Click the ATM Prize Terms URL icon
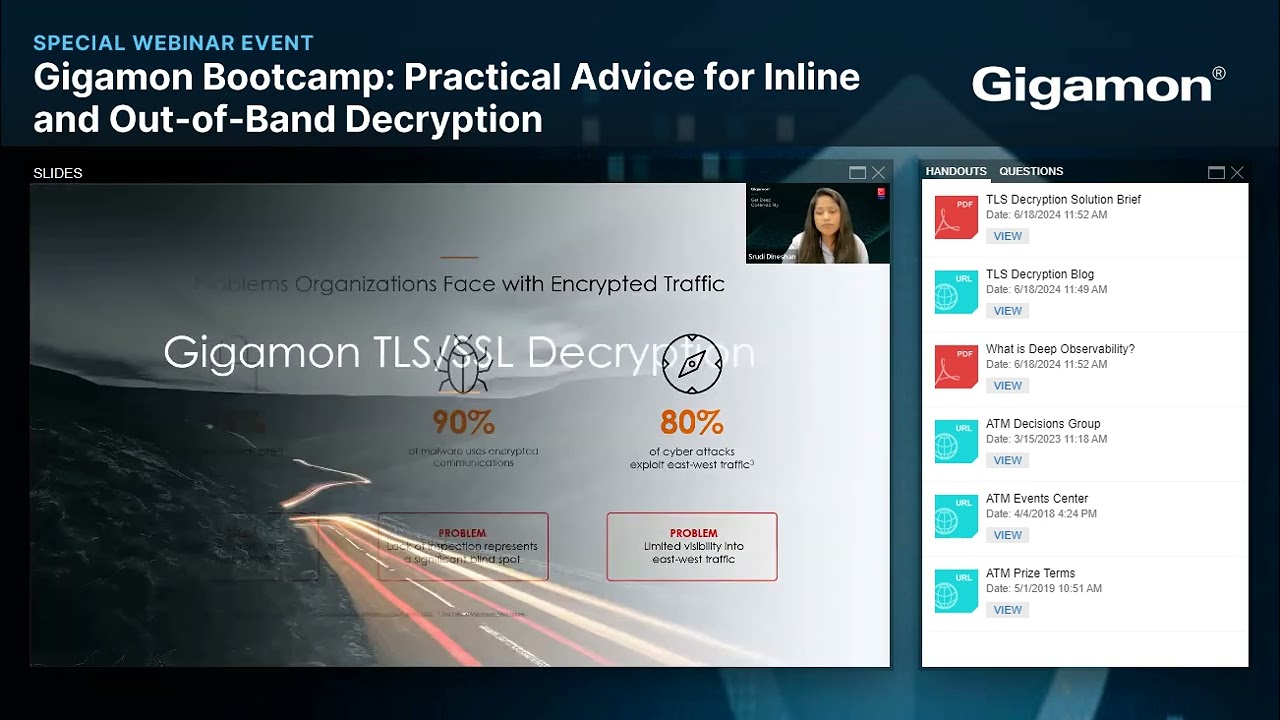This screenshot has height=720, width=1280. click(956, 591)
